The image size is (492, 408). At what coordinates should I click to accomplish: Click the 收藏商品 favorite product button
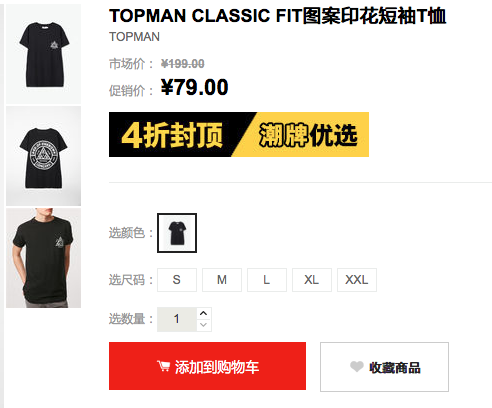coord(384,367)
